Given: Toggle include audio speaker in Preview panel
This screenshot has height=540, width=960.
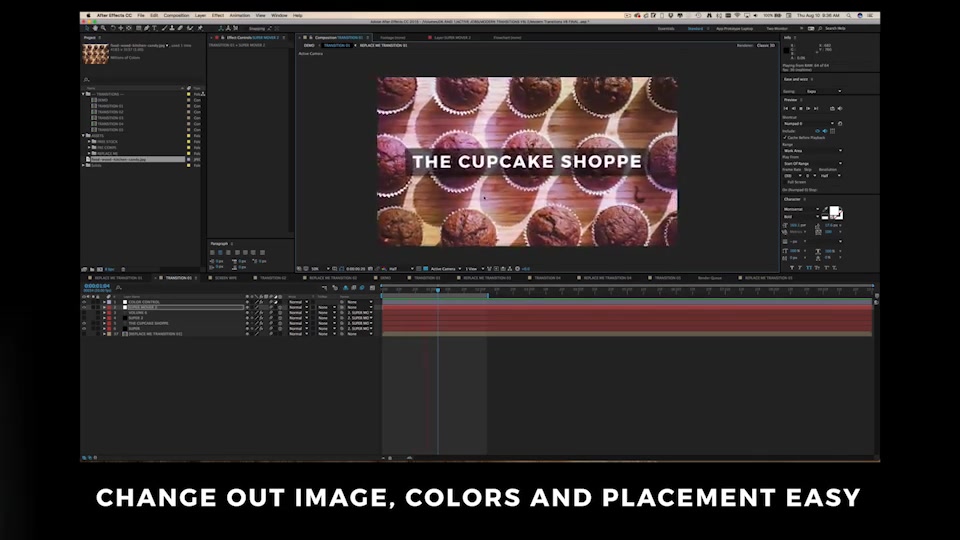Looking at the screenshot, I should coord(825,131).
